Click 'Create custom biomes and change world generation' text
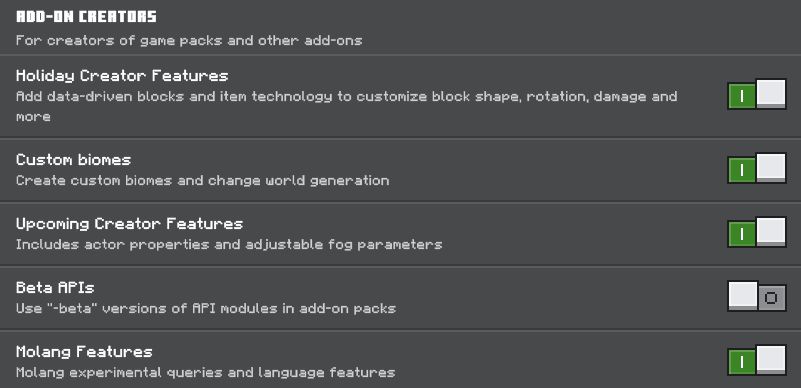Screen dimensions: 801x388 202,181
